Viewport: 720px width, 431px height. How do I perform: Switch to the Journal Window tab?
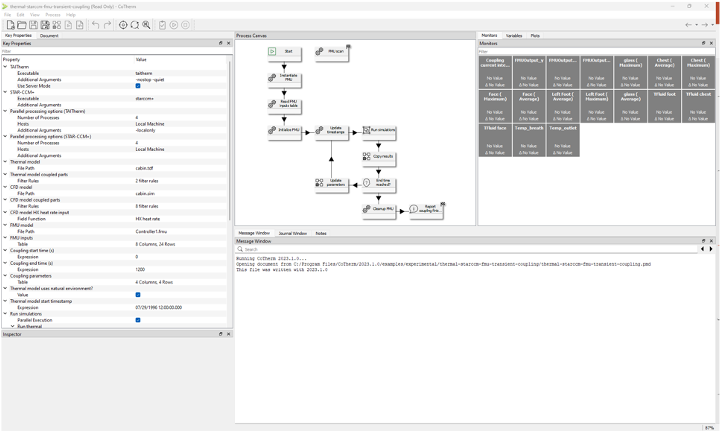tap(292, 233)
